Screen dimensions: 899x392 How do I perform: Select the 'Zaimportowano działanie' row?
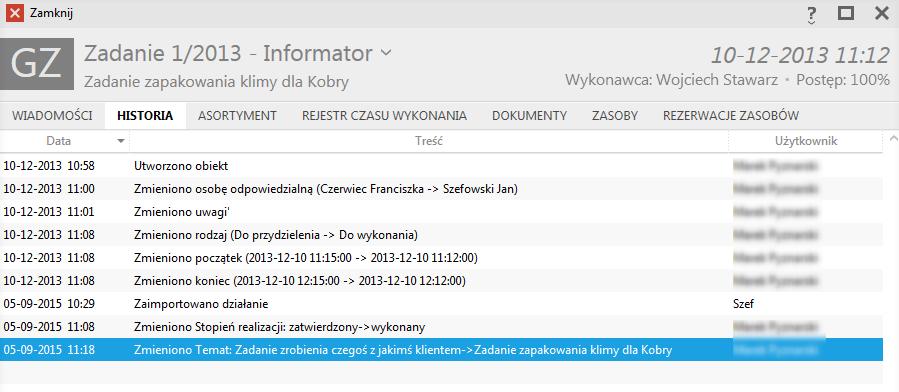click(x=441, y=304)
